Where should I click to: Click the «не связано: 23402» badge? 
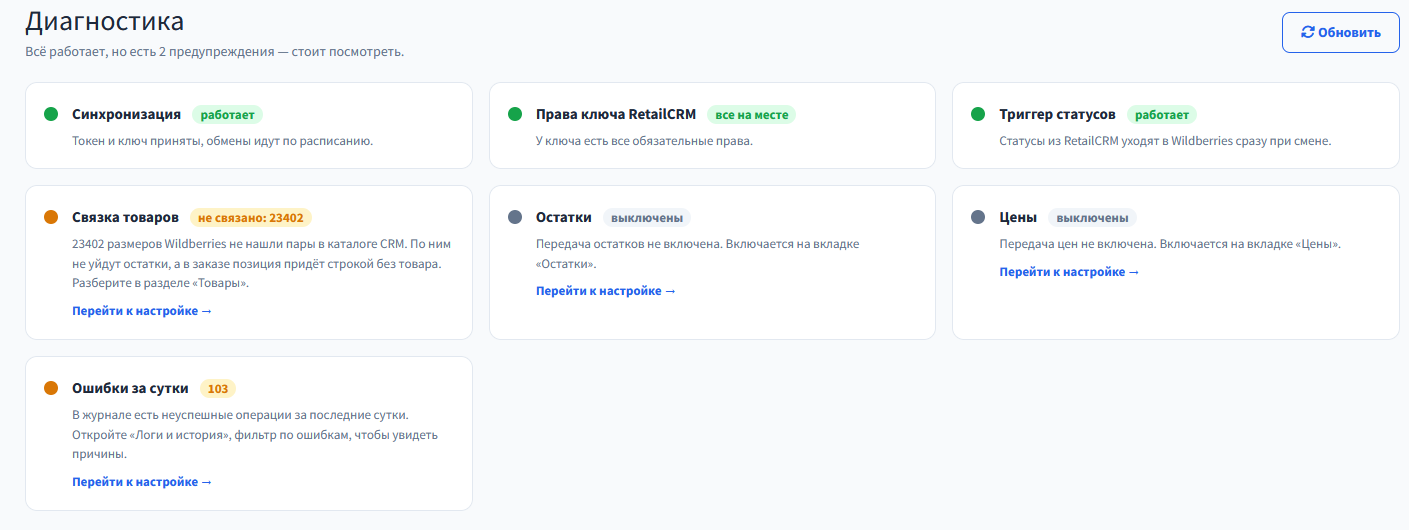(x=251, y=217)
